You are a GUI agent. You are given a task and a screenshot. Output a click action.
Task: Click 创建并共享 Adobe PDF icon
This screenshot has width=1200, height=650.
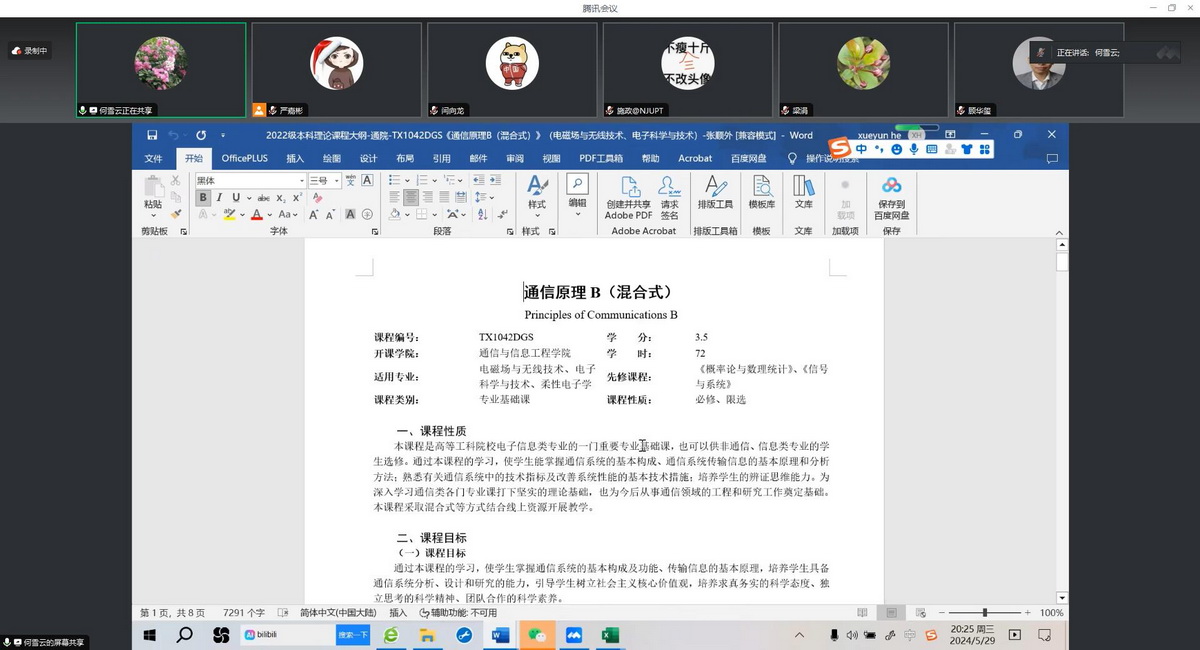point(629,197)
